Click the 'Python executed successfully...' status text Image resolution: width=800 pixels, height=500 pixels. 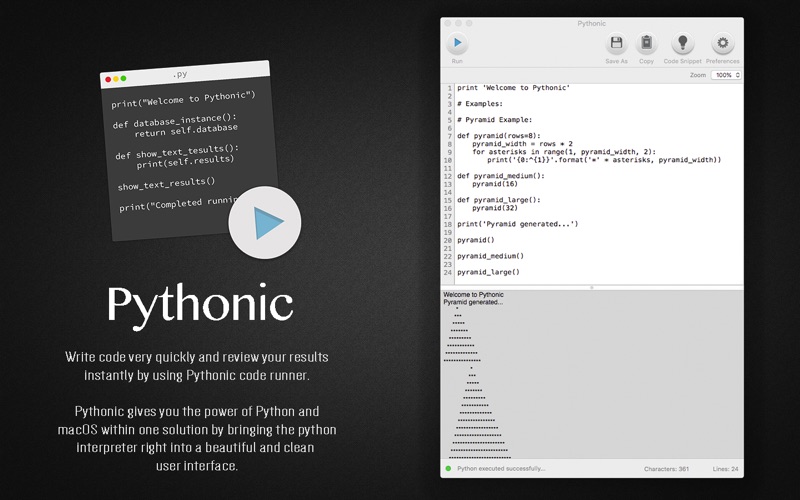[x=501, y=468]
